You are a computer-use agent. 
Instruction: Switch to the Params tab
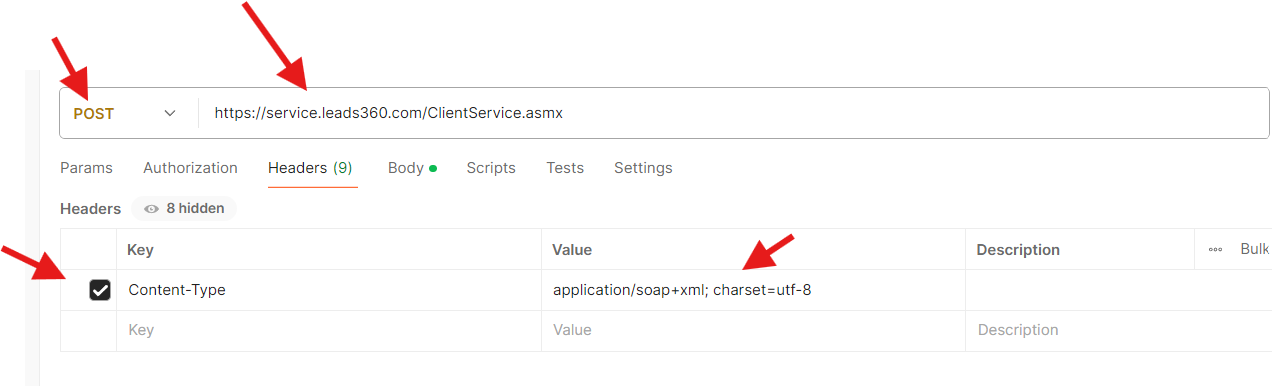[x=86, y=168]
